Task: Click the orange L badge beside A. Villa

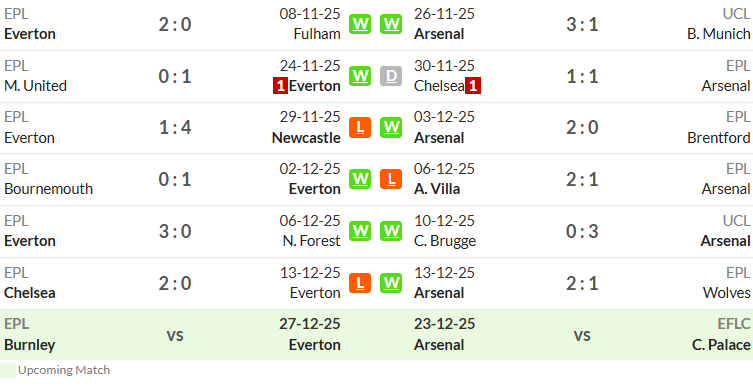Action: pyautogui.click(x=391, y=179)
